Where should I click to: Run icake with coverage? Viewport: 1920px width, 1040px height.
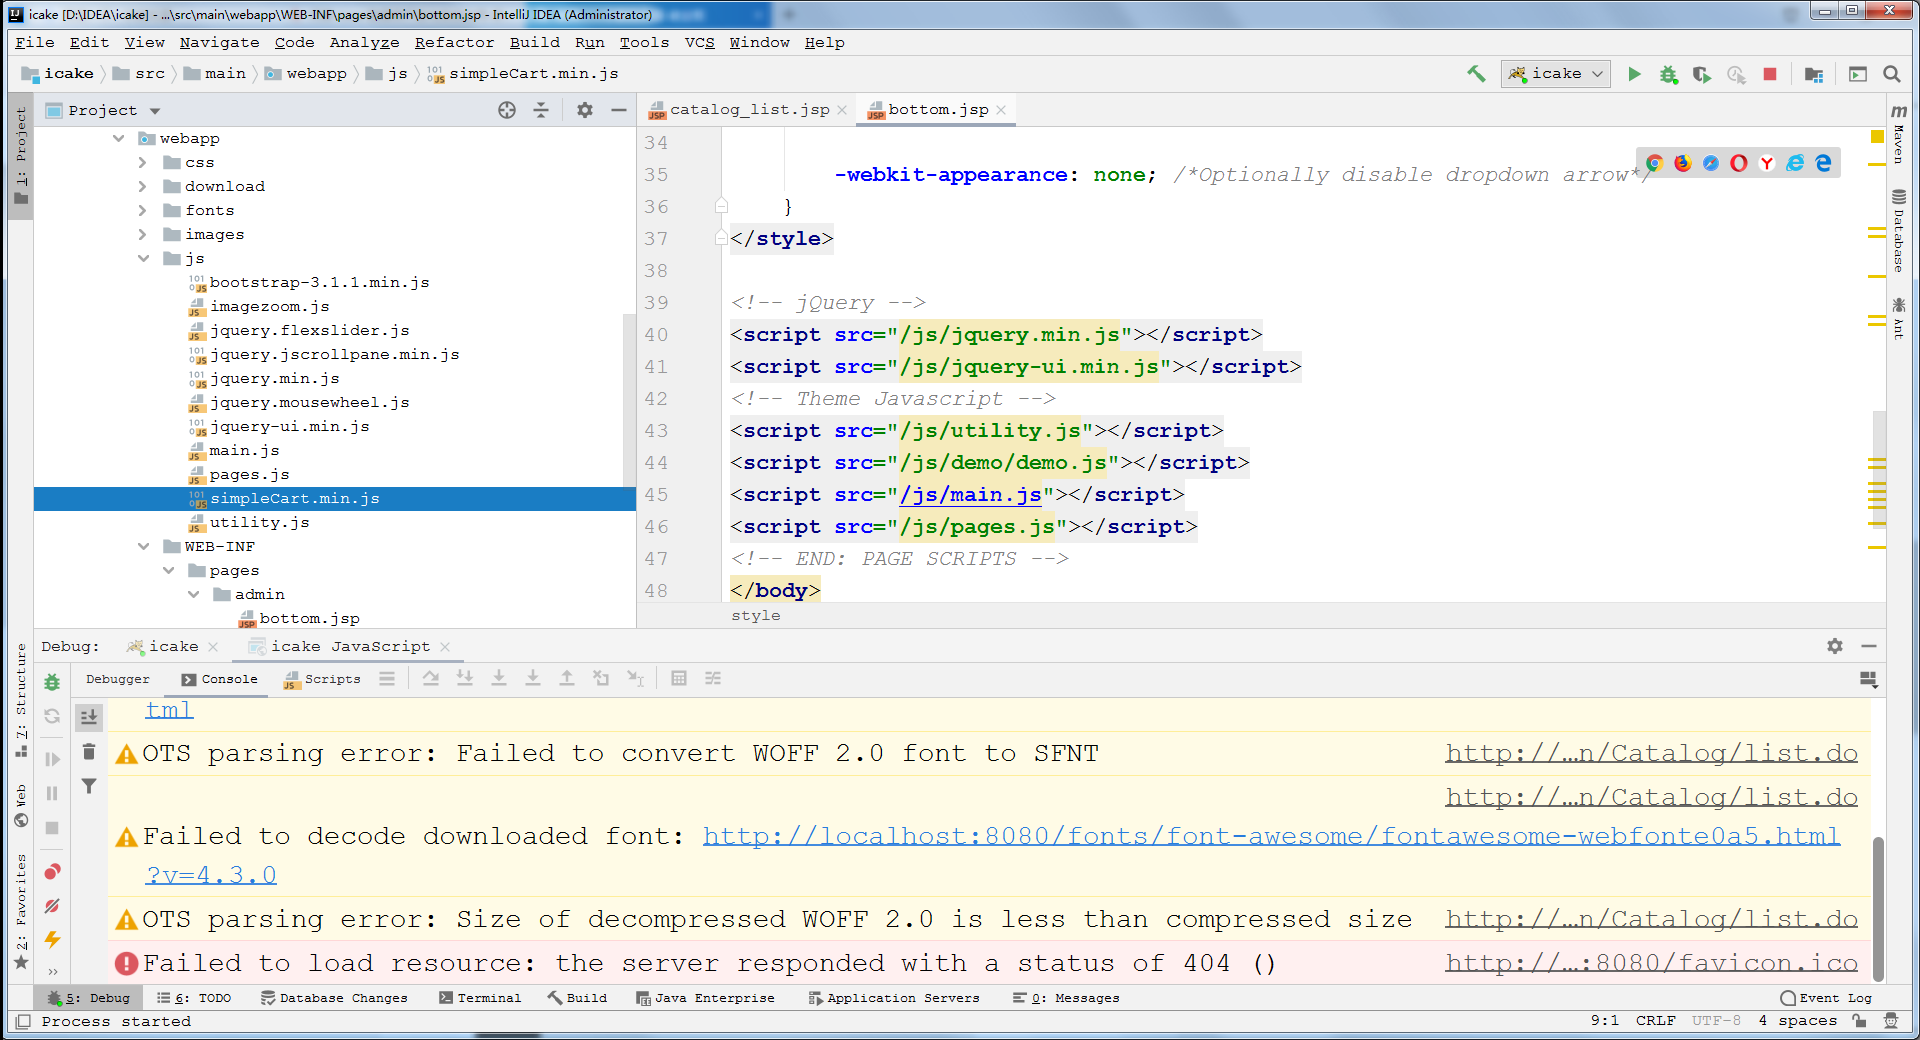pyautogui.click(x=1702, y=74)
